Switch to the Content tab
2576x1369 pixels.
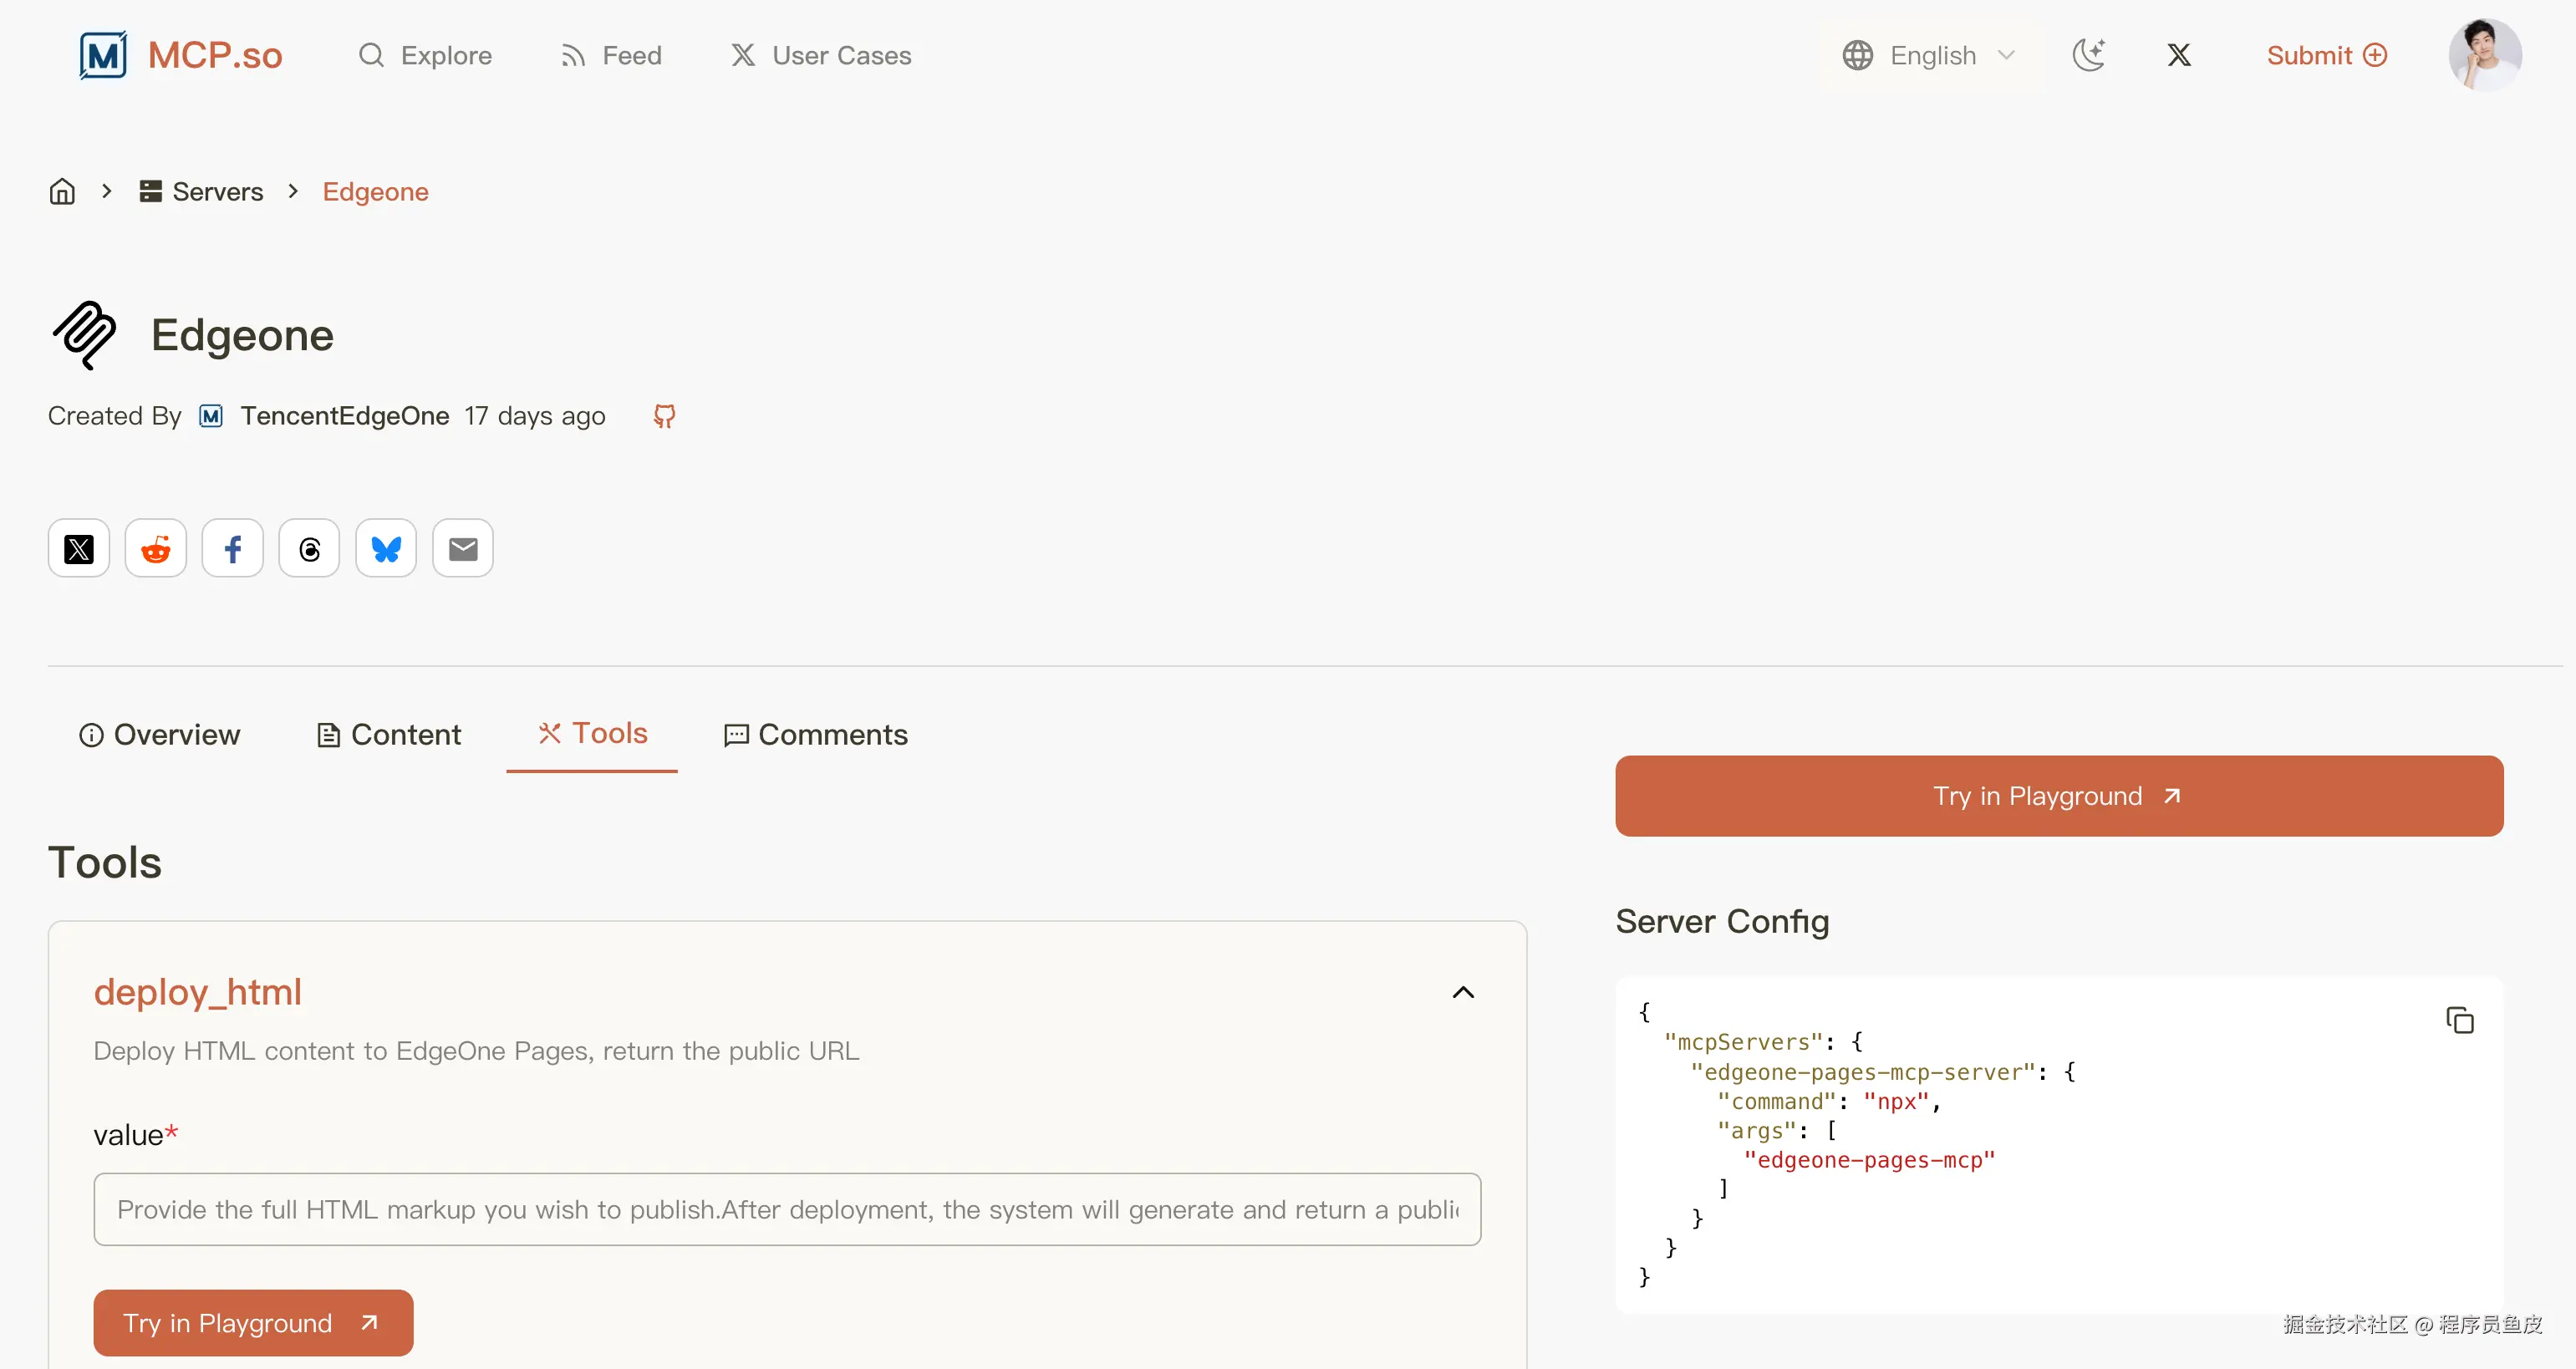click(x=389, y=734)
